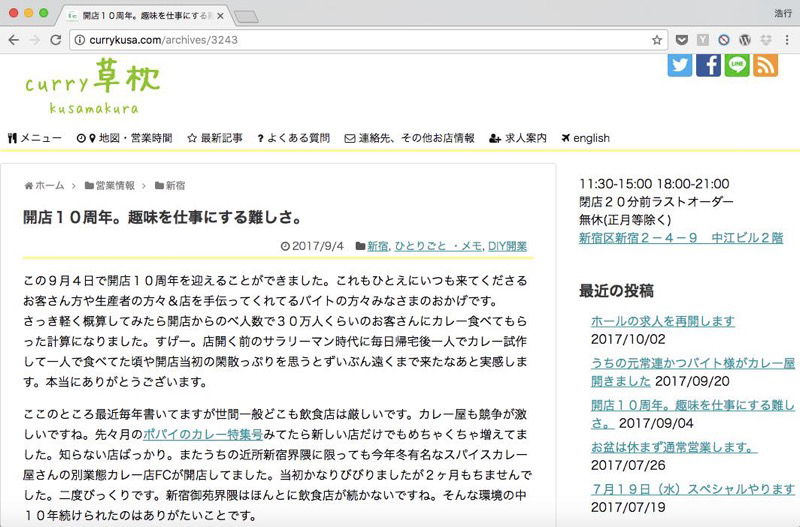Click the 2017/10/02 date text
Image resolution: width=800 pixels, height=527 pixels.
[x=628, y=339]
